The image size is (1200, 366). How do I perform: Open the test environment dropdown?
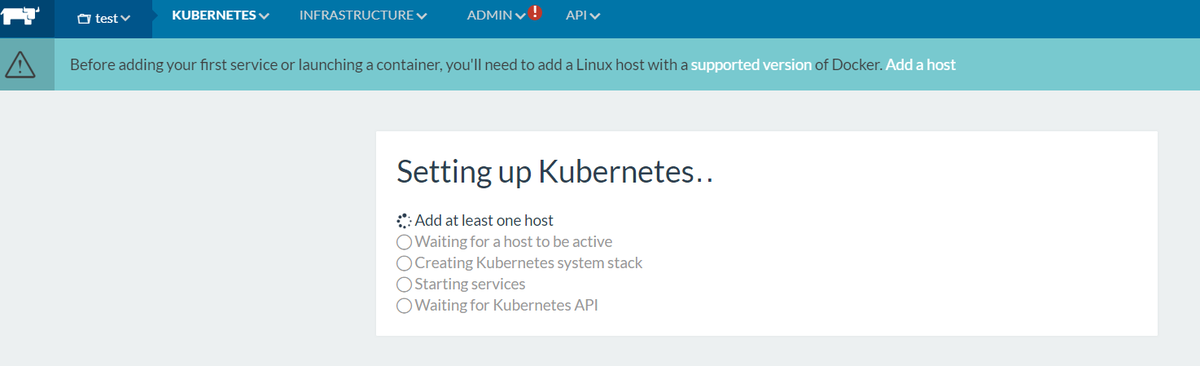click(x=104, y=18)
